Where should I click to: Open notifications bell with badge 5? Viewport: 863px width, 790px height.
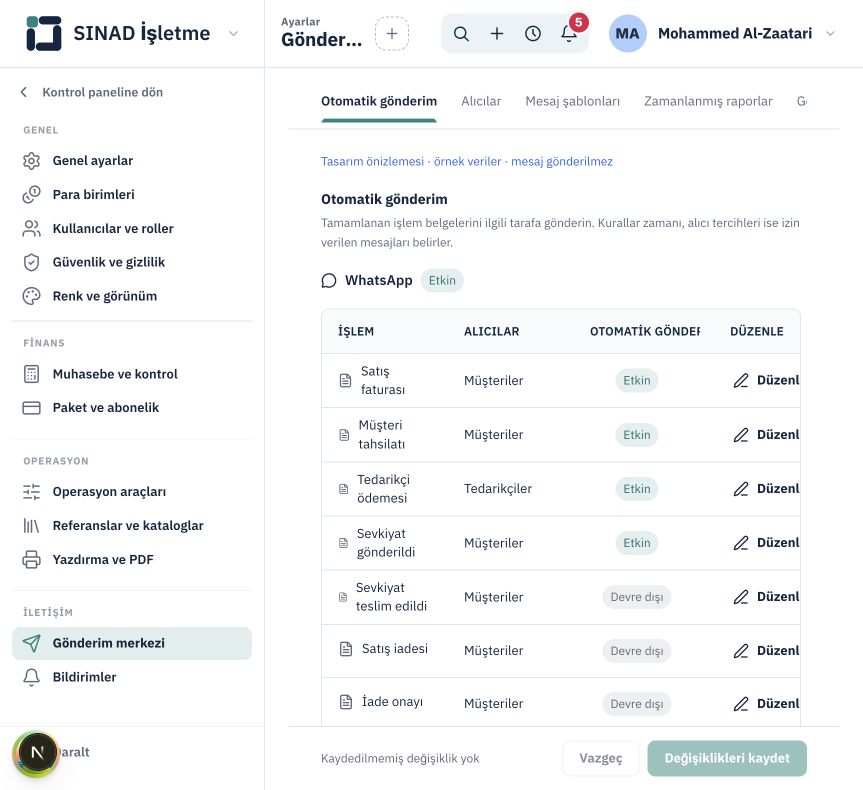pyautogui.click(x=569, y=34)
